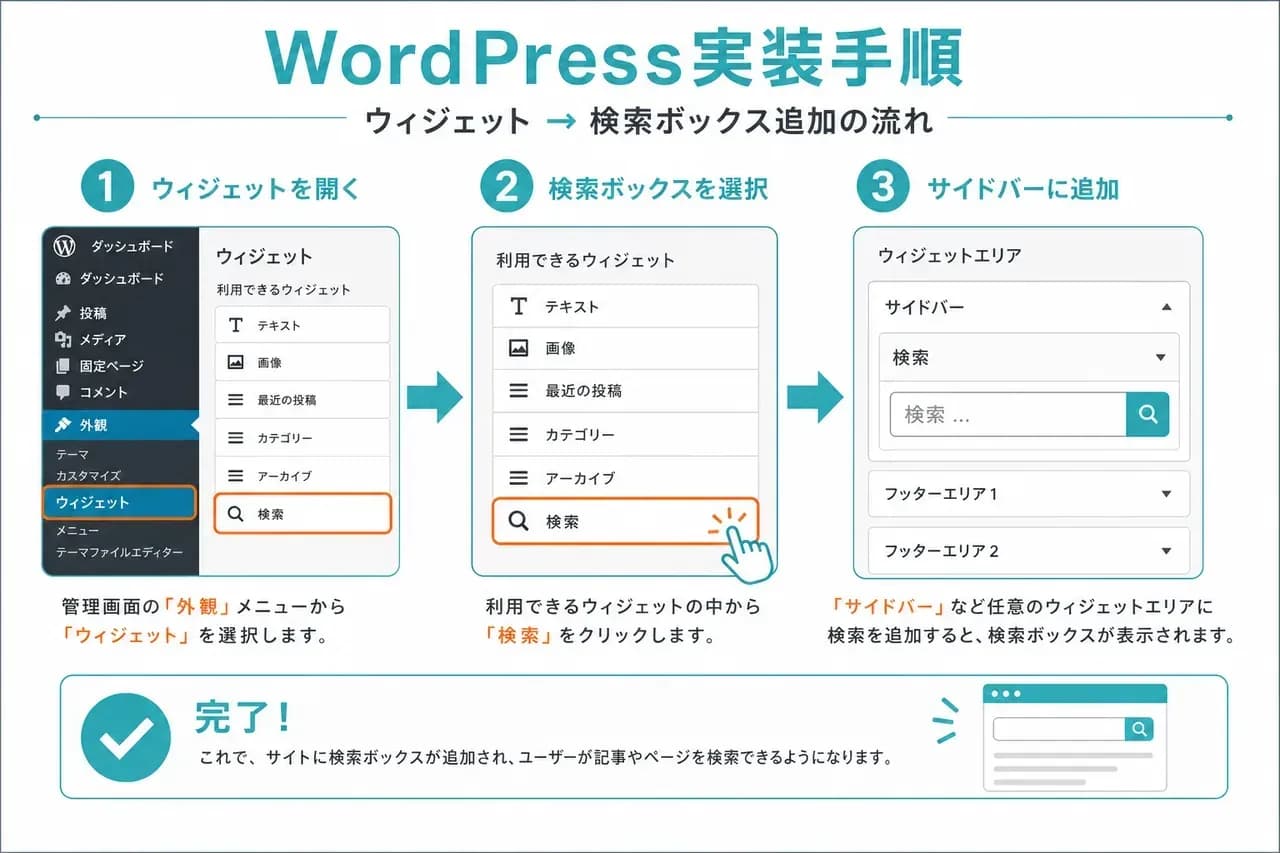Viewport: 1280px width, 853px height.
Task: Click the テキスト label in step 1 widget list
Action: coord(278,326)
